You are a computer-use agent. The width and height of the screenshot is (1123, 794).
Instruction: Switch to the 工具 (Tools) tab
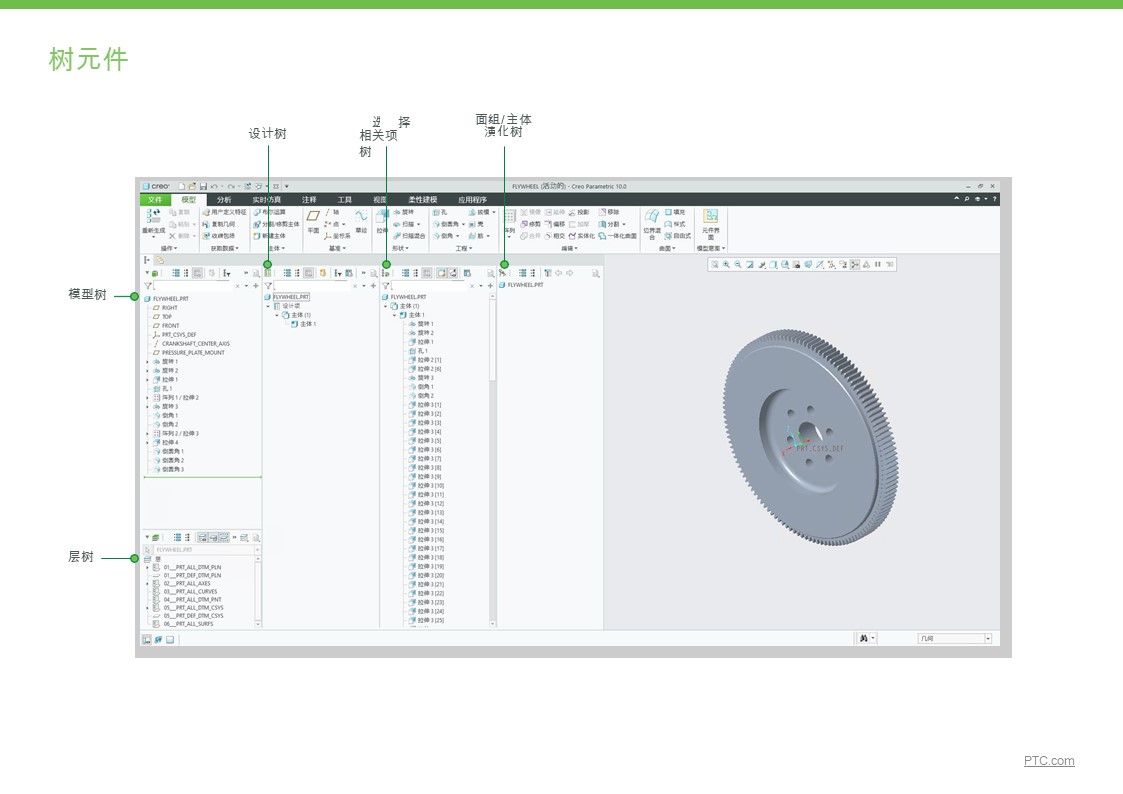(x=344, y=200)
